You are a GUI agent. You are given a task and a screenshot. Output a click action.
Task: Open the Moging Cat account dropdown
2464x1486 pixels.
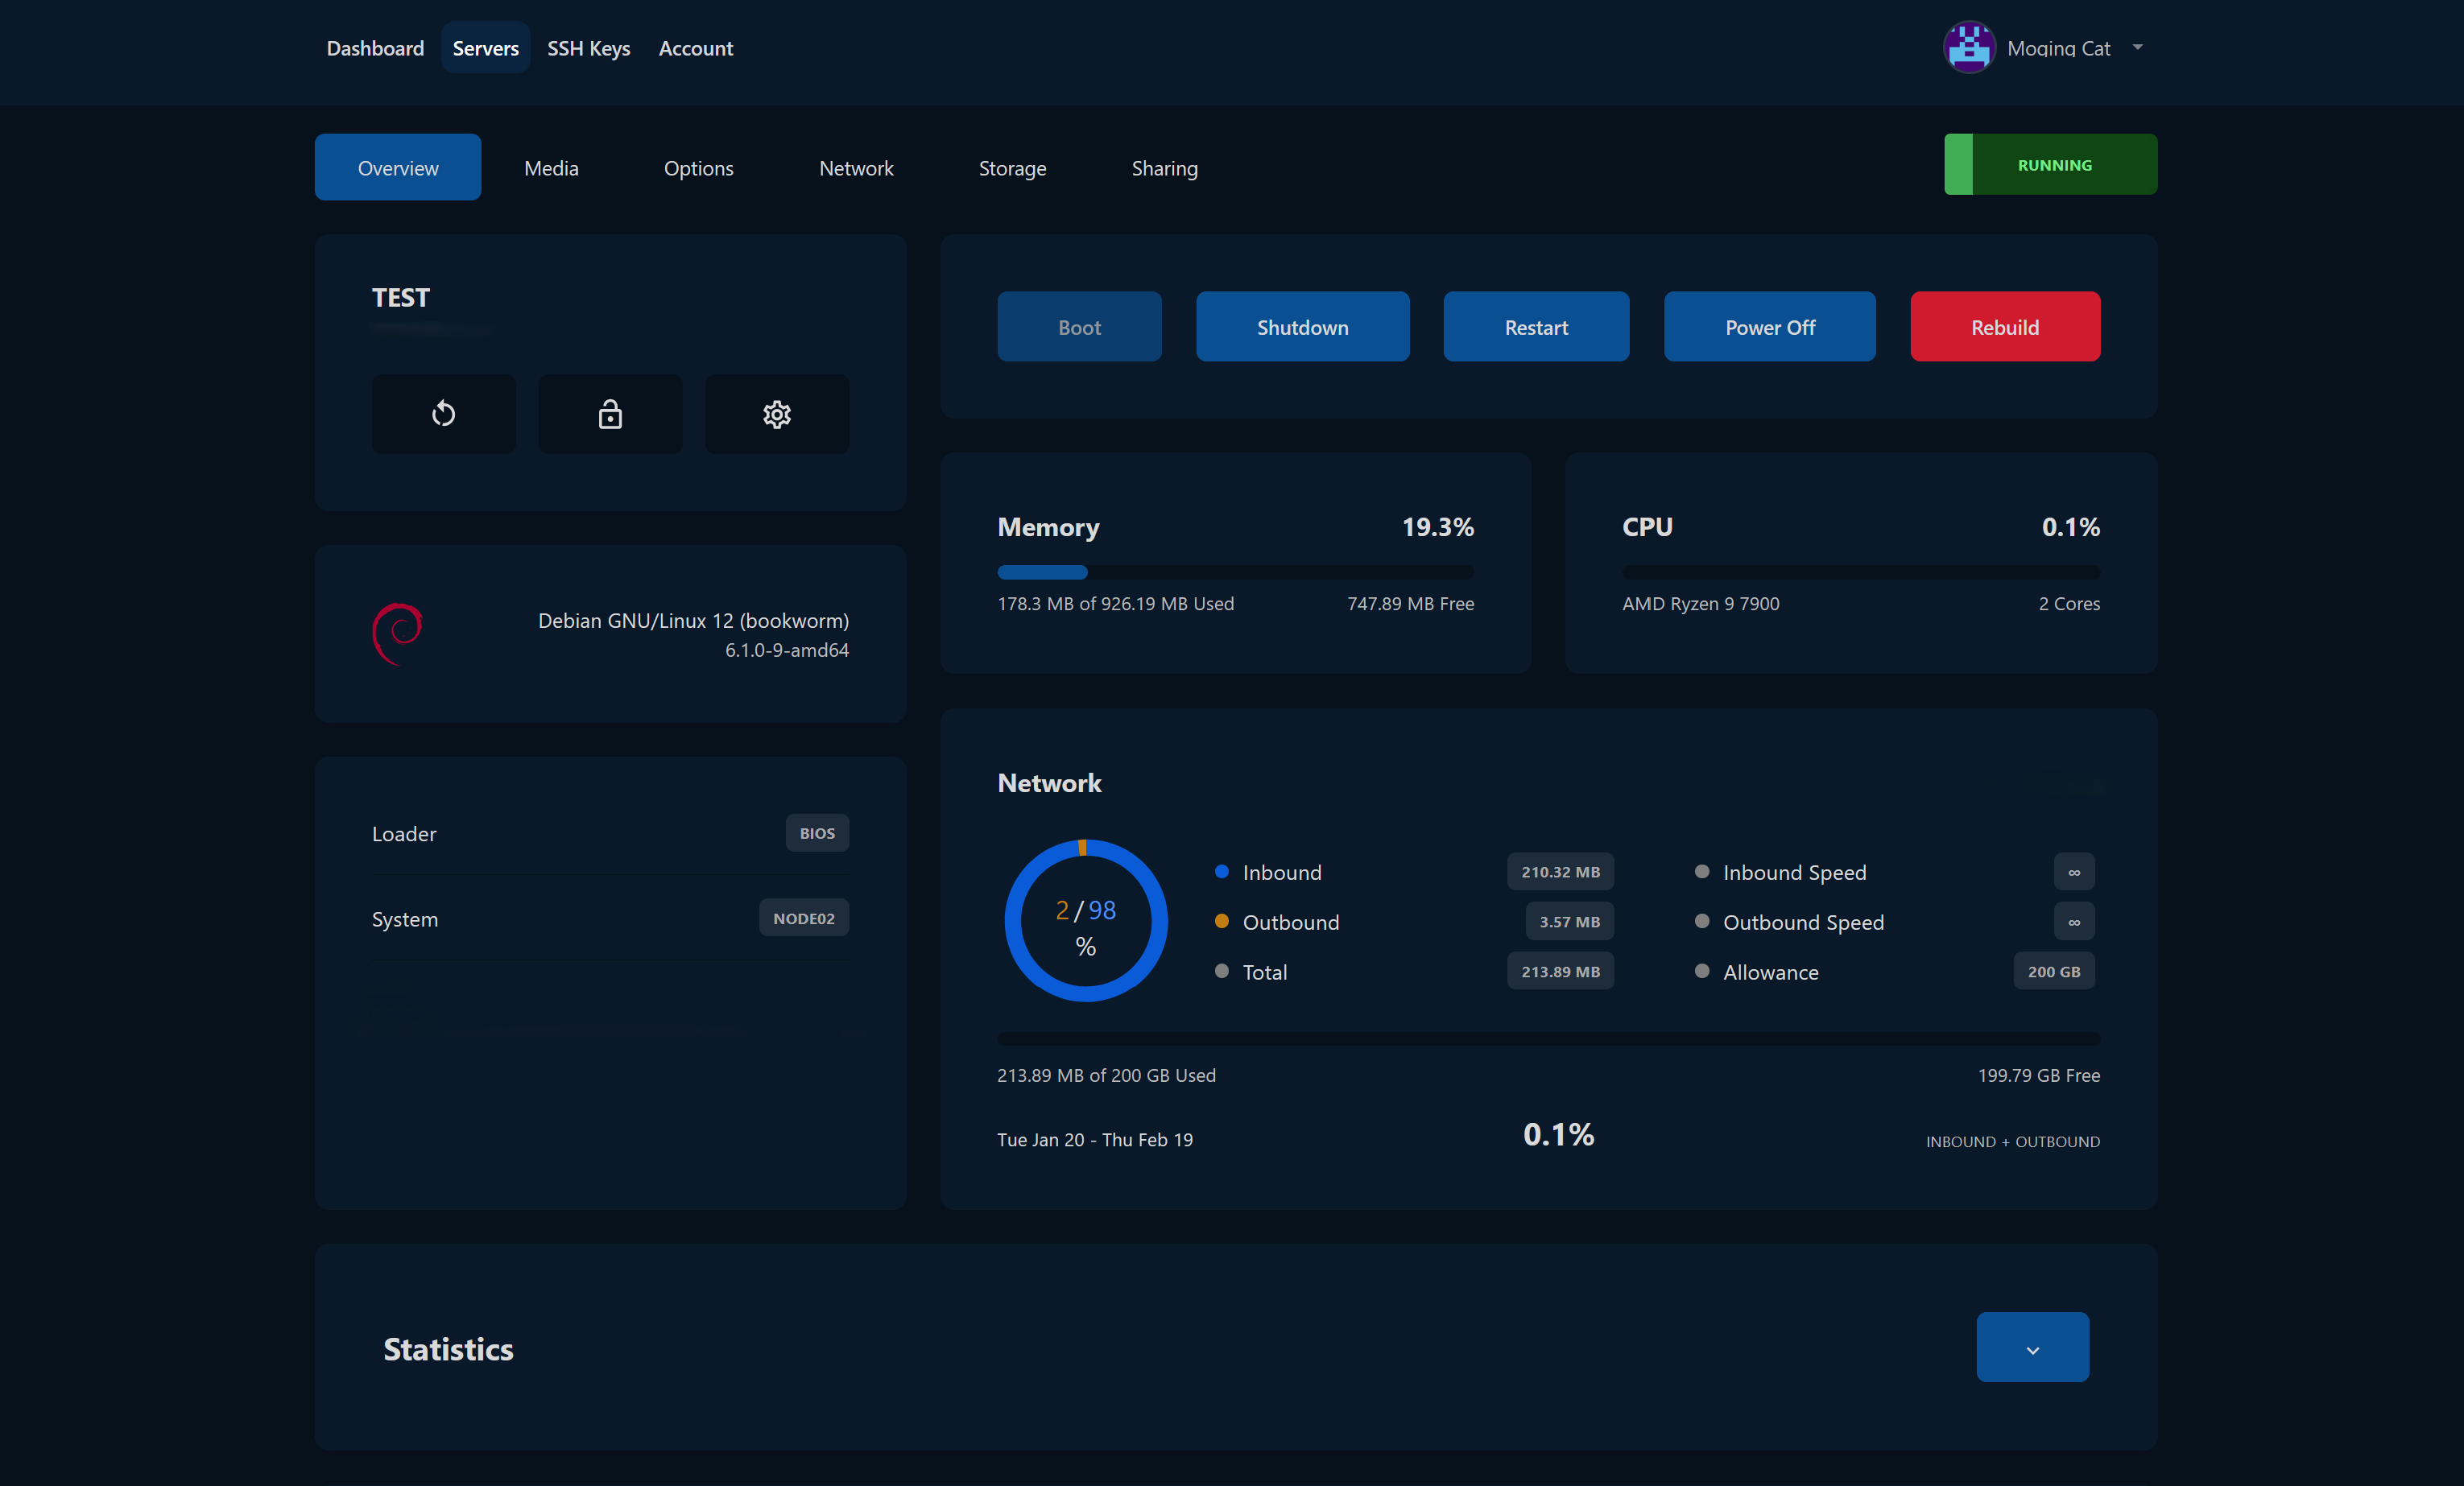coord(2137,47)
